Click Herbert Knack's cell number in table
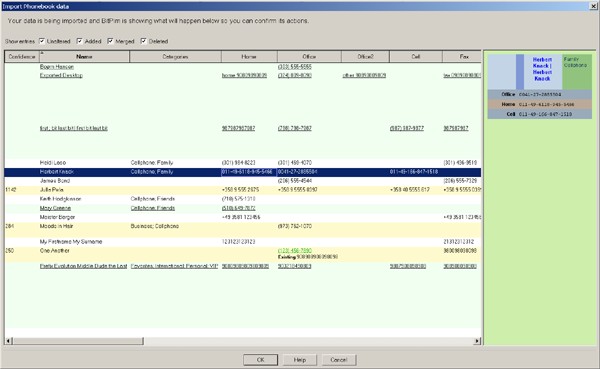The width and height of the screenshot is (600, 369). tap(414, 172)
